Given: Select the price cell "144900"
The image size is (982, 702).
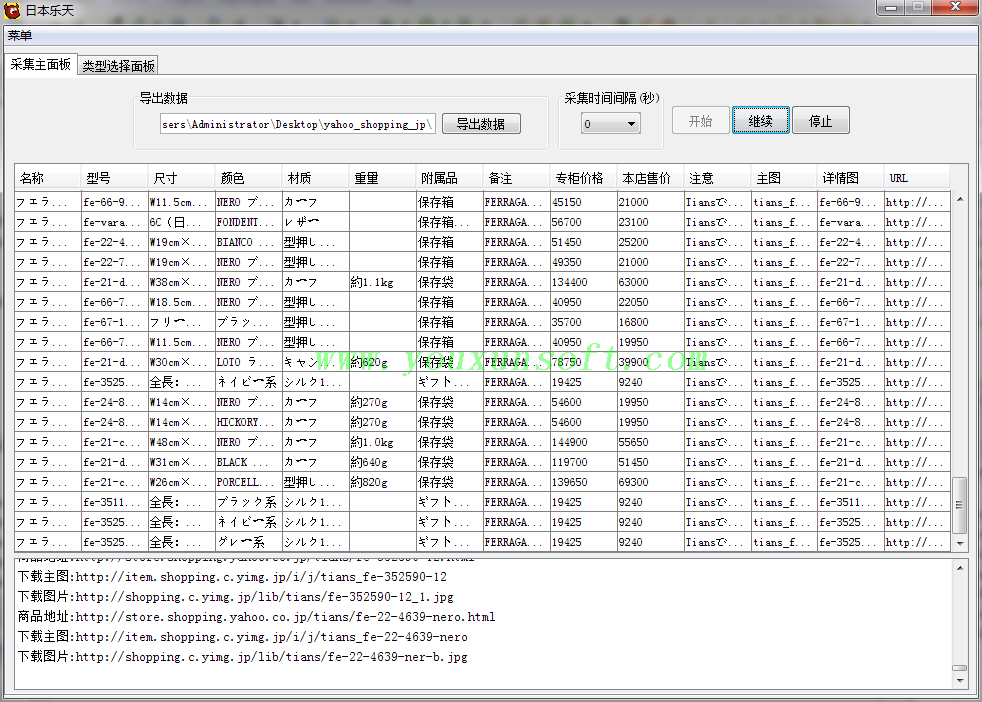Looking at the screenshot, I should 584,443.
